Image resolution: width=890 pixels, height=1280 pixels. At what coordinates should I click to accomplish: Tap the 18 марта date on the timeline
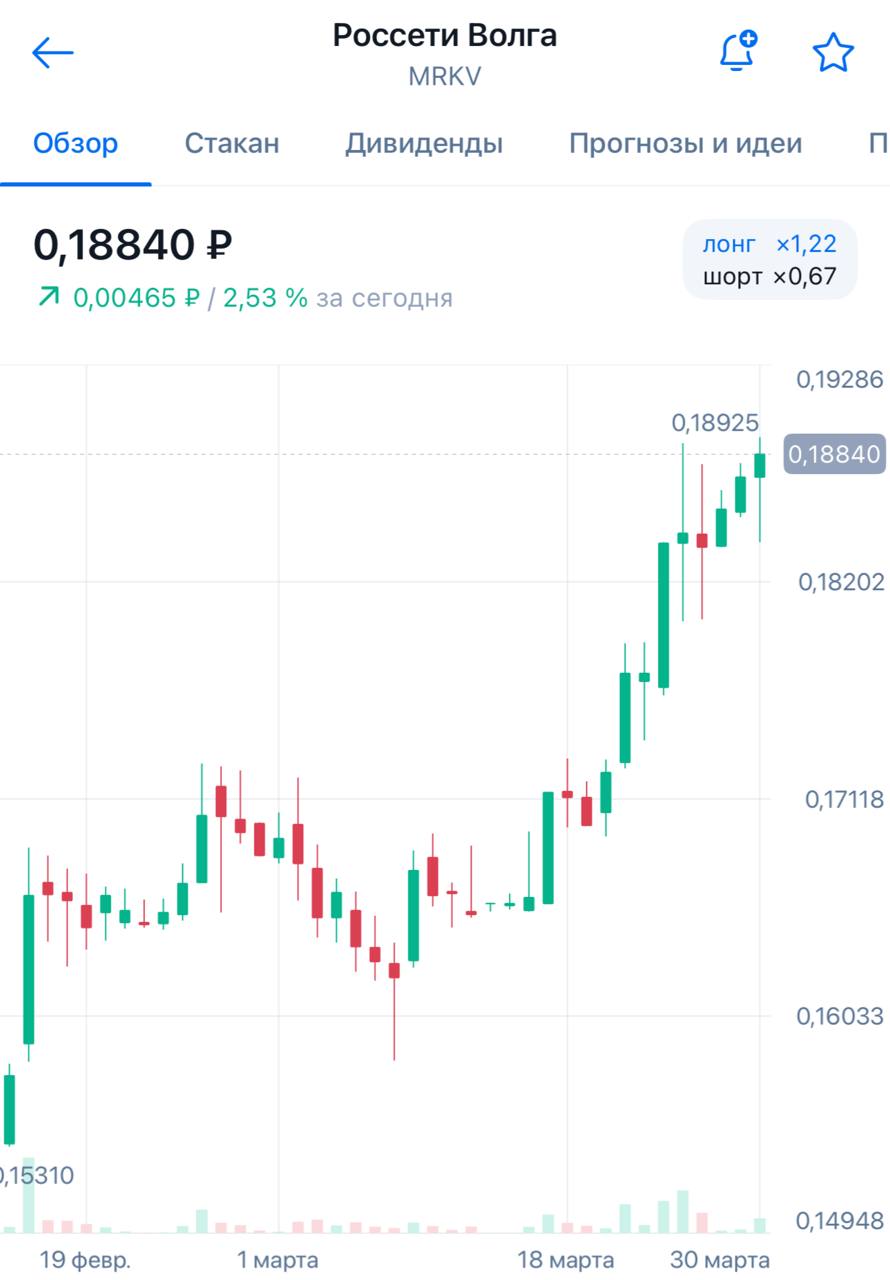(x=566, y=1258)
